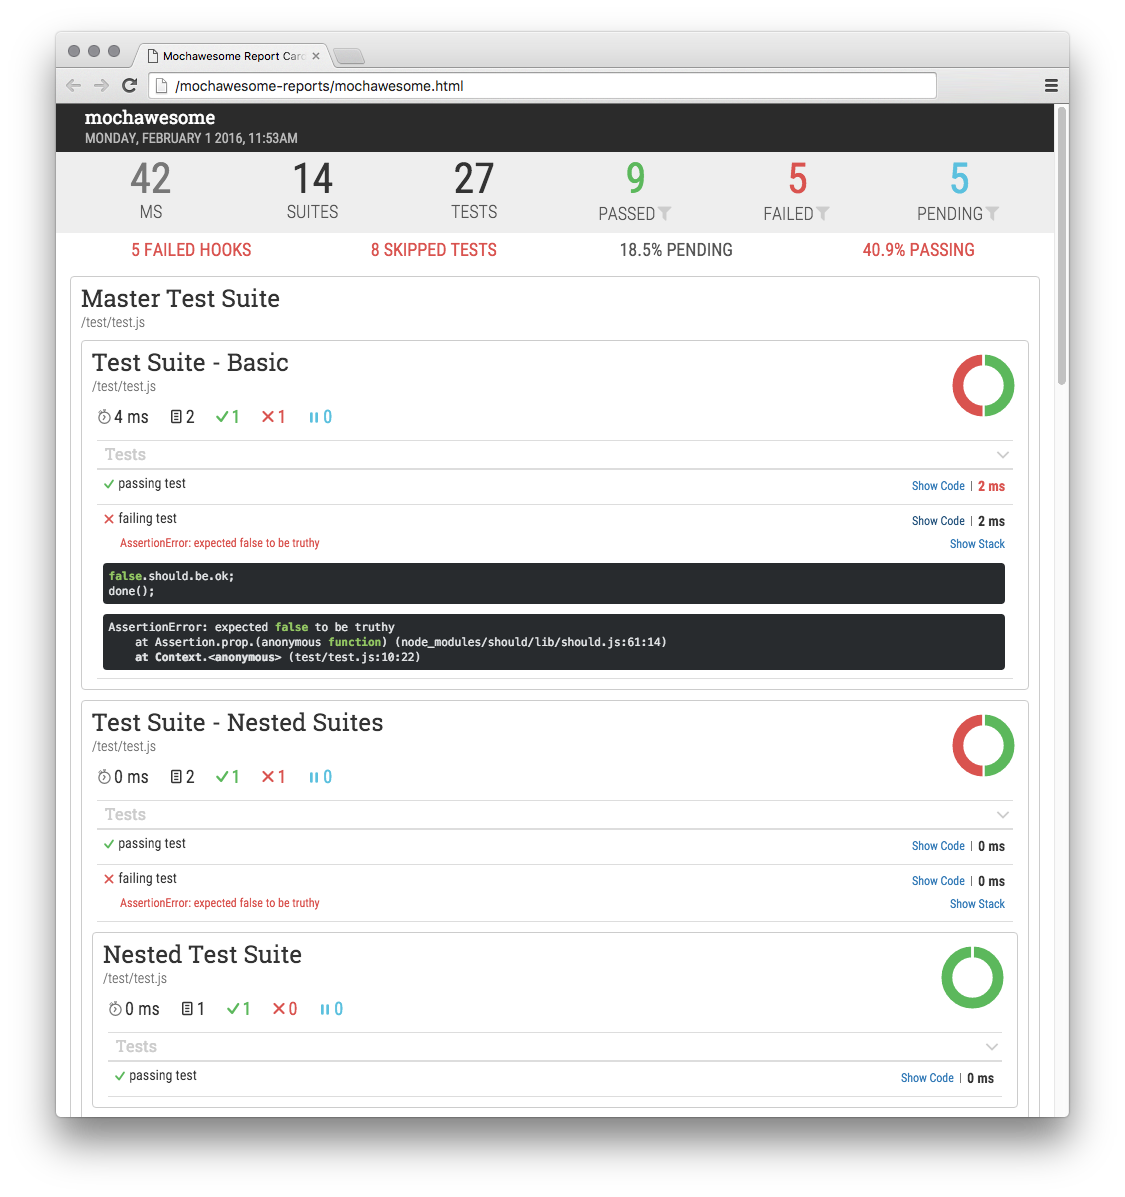Click test count icon in Nested Suites

[176, 777]
